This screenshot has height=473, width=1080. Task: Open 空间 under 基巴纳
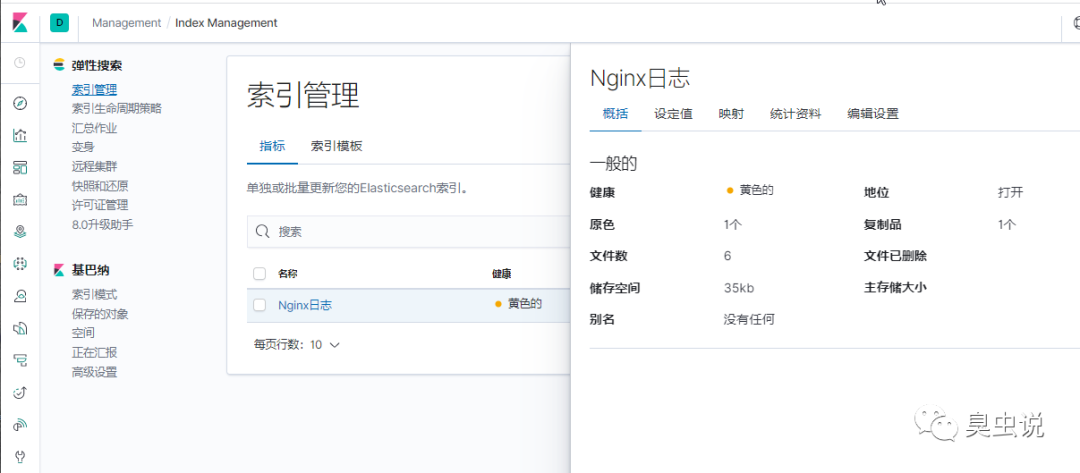pos(83,333)
